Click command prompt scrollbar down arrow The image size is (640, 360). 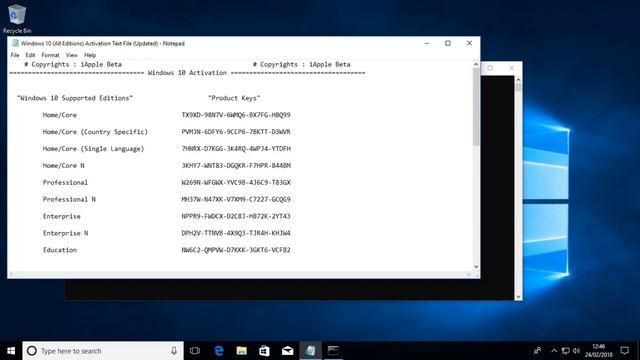tap(518, 297)
